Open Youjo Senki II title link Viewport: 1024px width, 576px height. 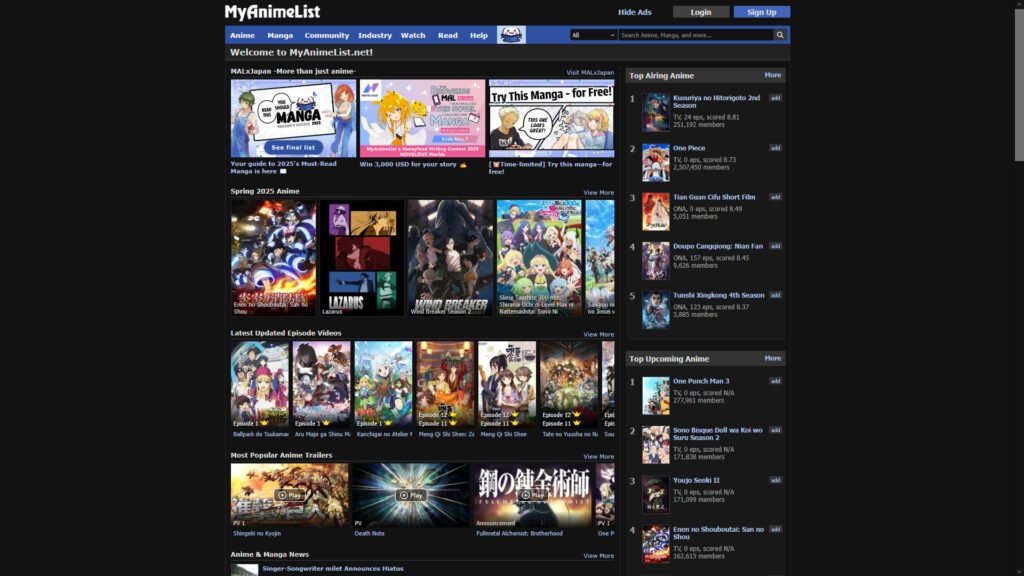(696, 480)
